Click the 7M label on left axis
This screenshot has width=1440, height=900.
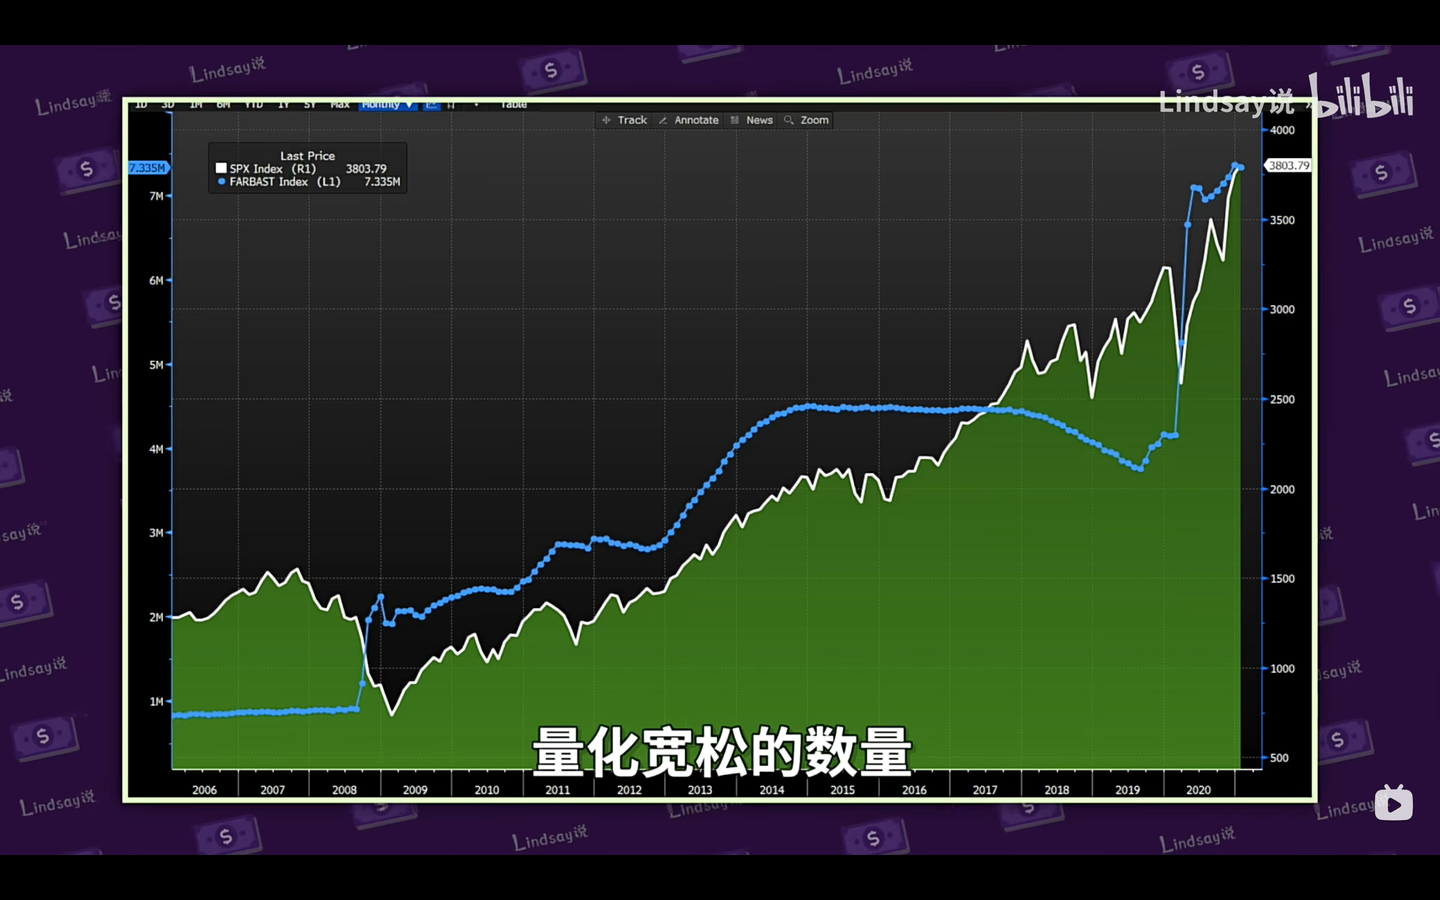pos(156,196)
